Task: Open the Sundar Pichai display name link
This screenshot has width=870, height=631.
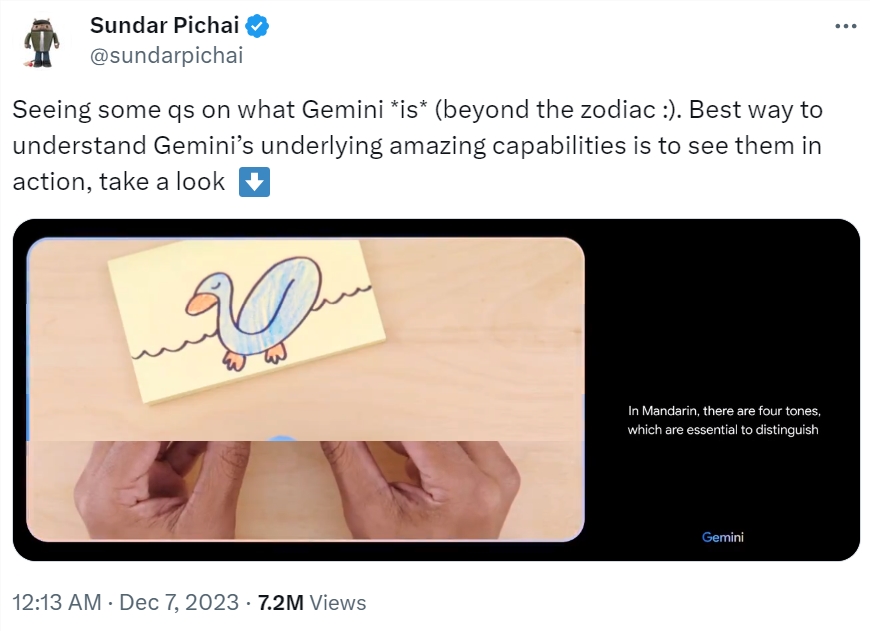Action: (164, 26)
